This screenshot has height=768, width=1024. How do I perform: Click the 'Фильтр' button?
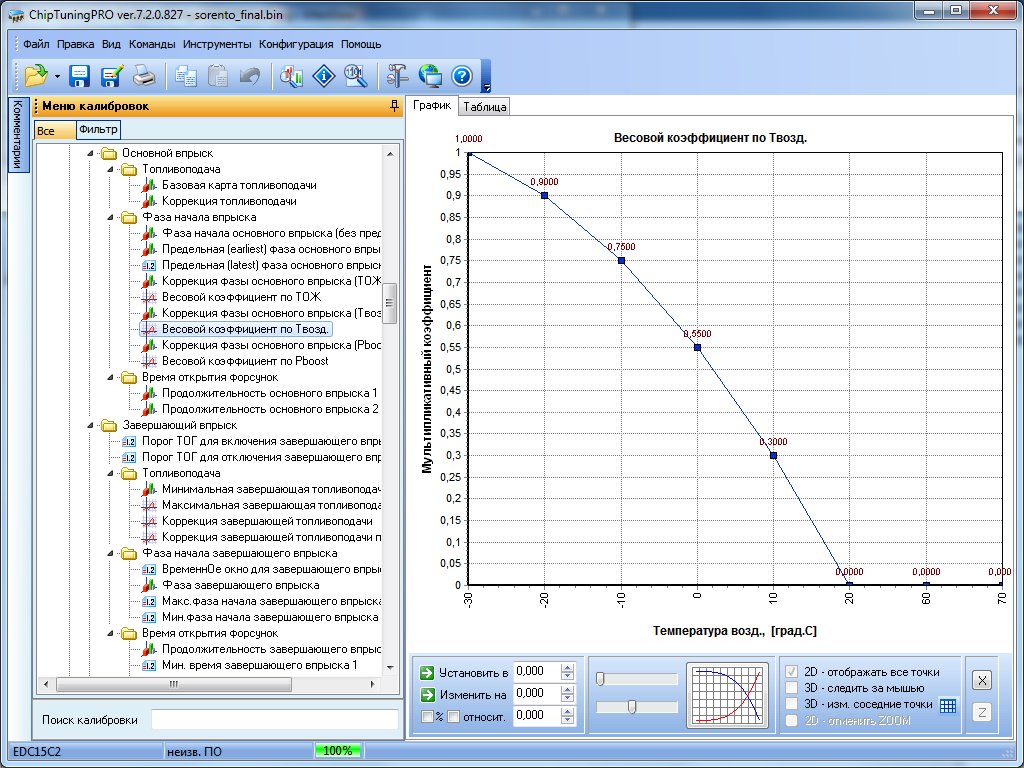[x=98, y=130]
